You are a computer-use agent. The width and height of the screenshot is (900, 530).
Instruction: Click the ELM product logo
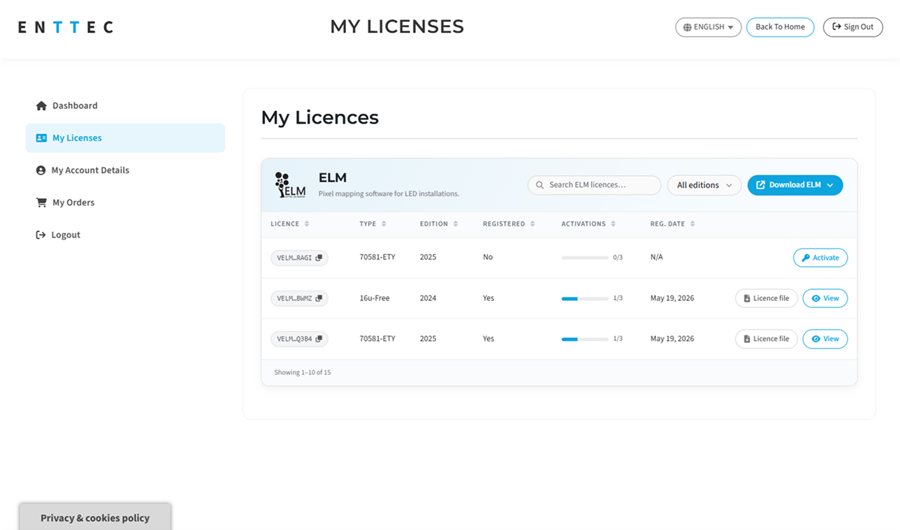(290, 185)
